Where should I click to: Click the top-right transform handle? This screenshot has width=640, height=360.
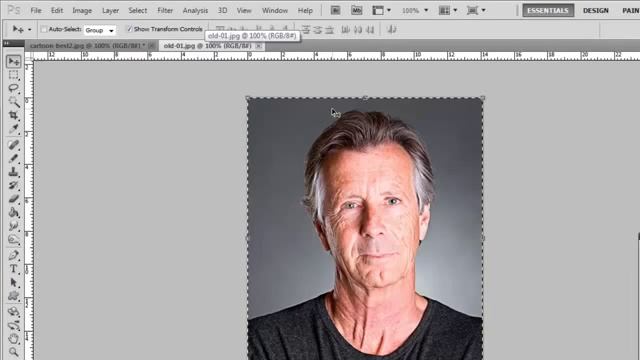[483, 98]
